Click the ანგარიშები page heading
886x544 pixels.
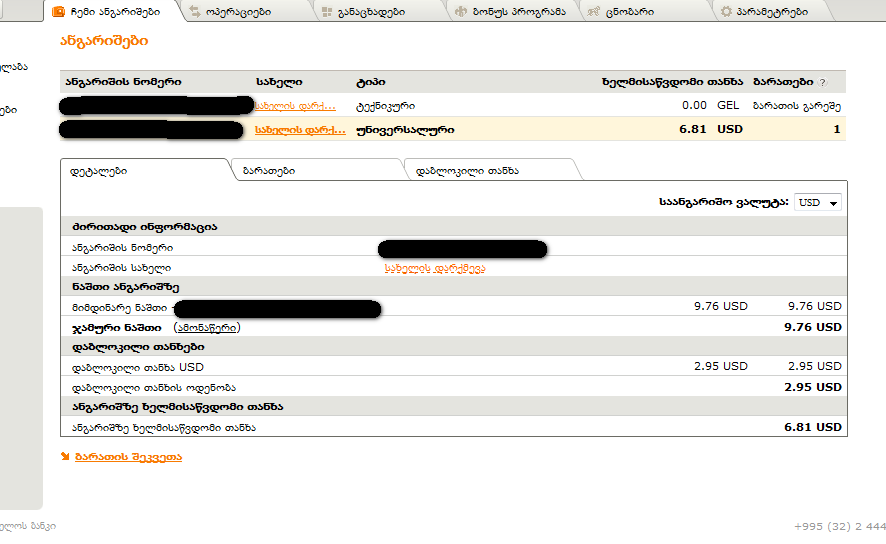(104, 41)
